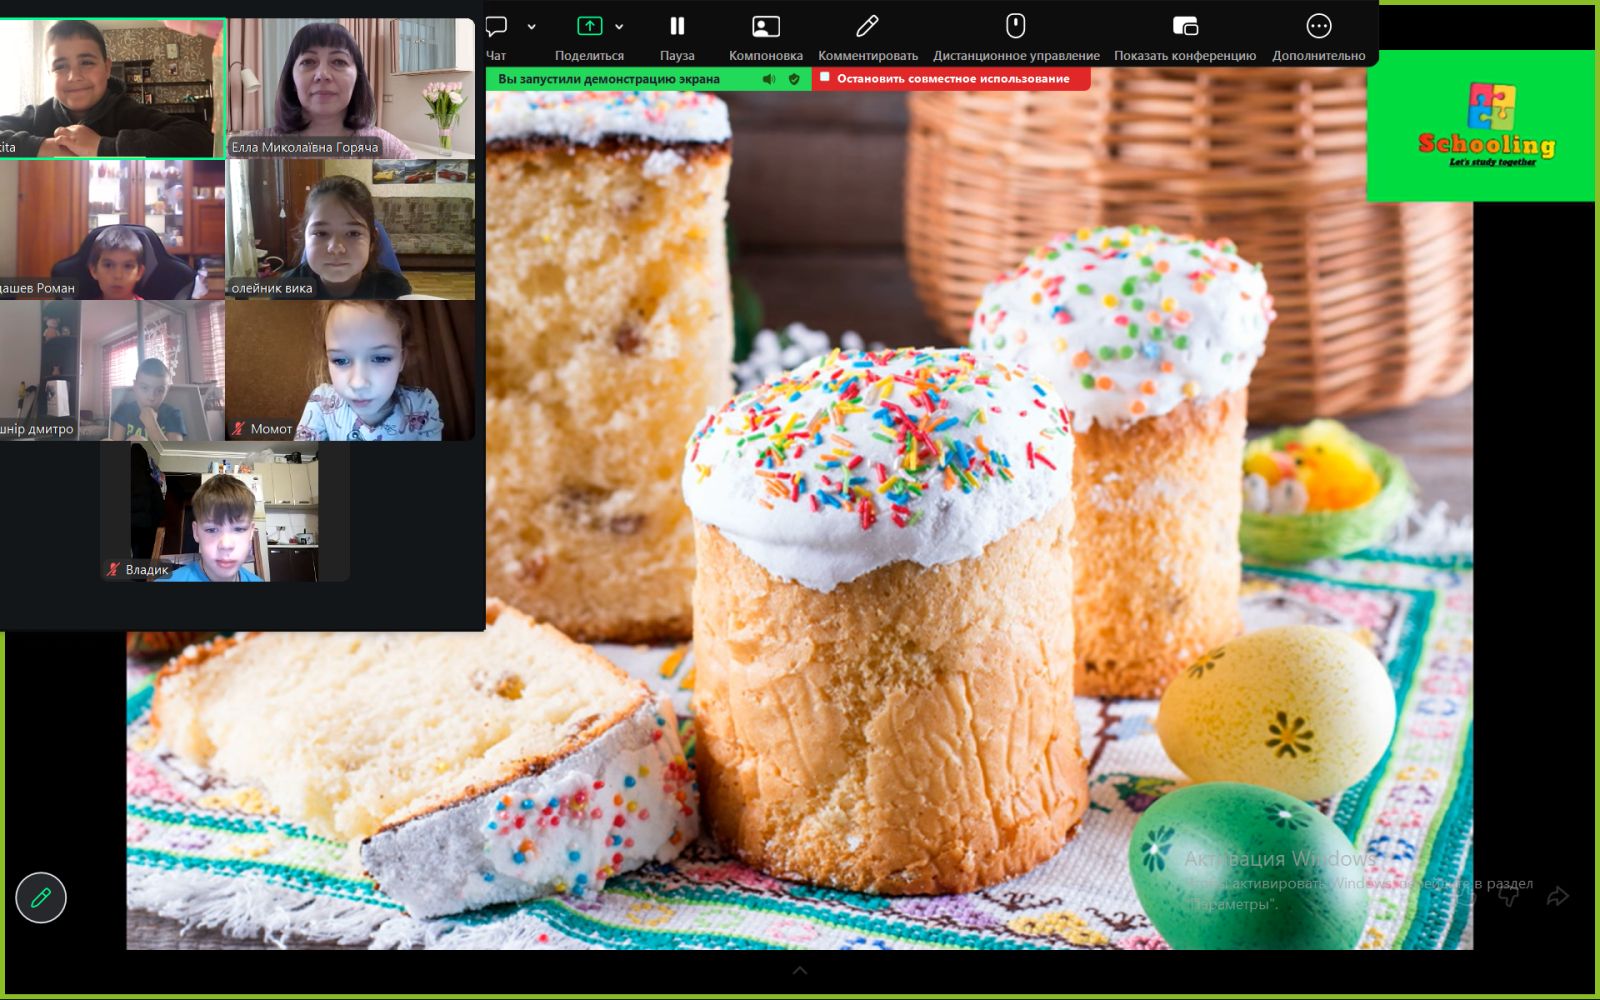Click the green security shield icon
The height and width of the screenshot is (1000, 1600).
click(794, 79)
